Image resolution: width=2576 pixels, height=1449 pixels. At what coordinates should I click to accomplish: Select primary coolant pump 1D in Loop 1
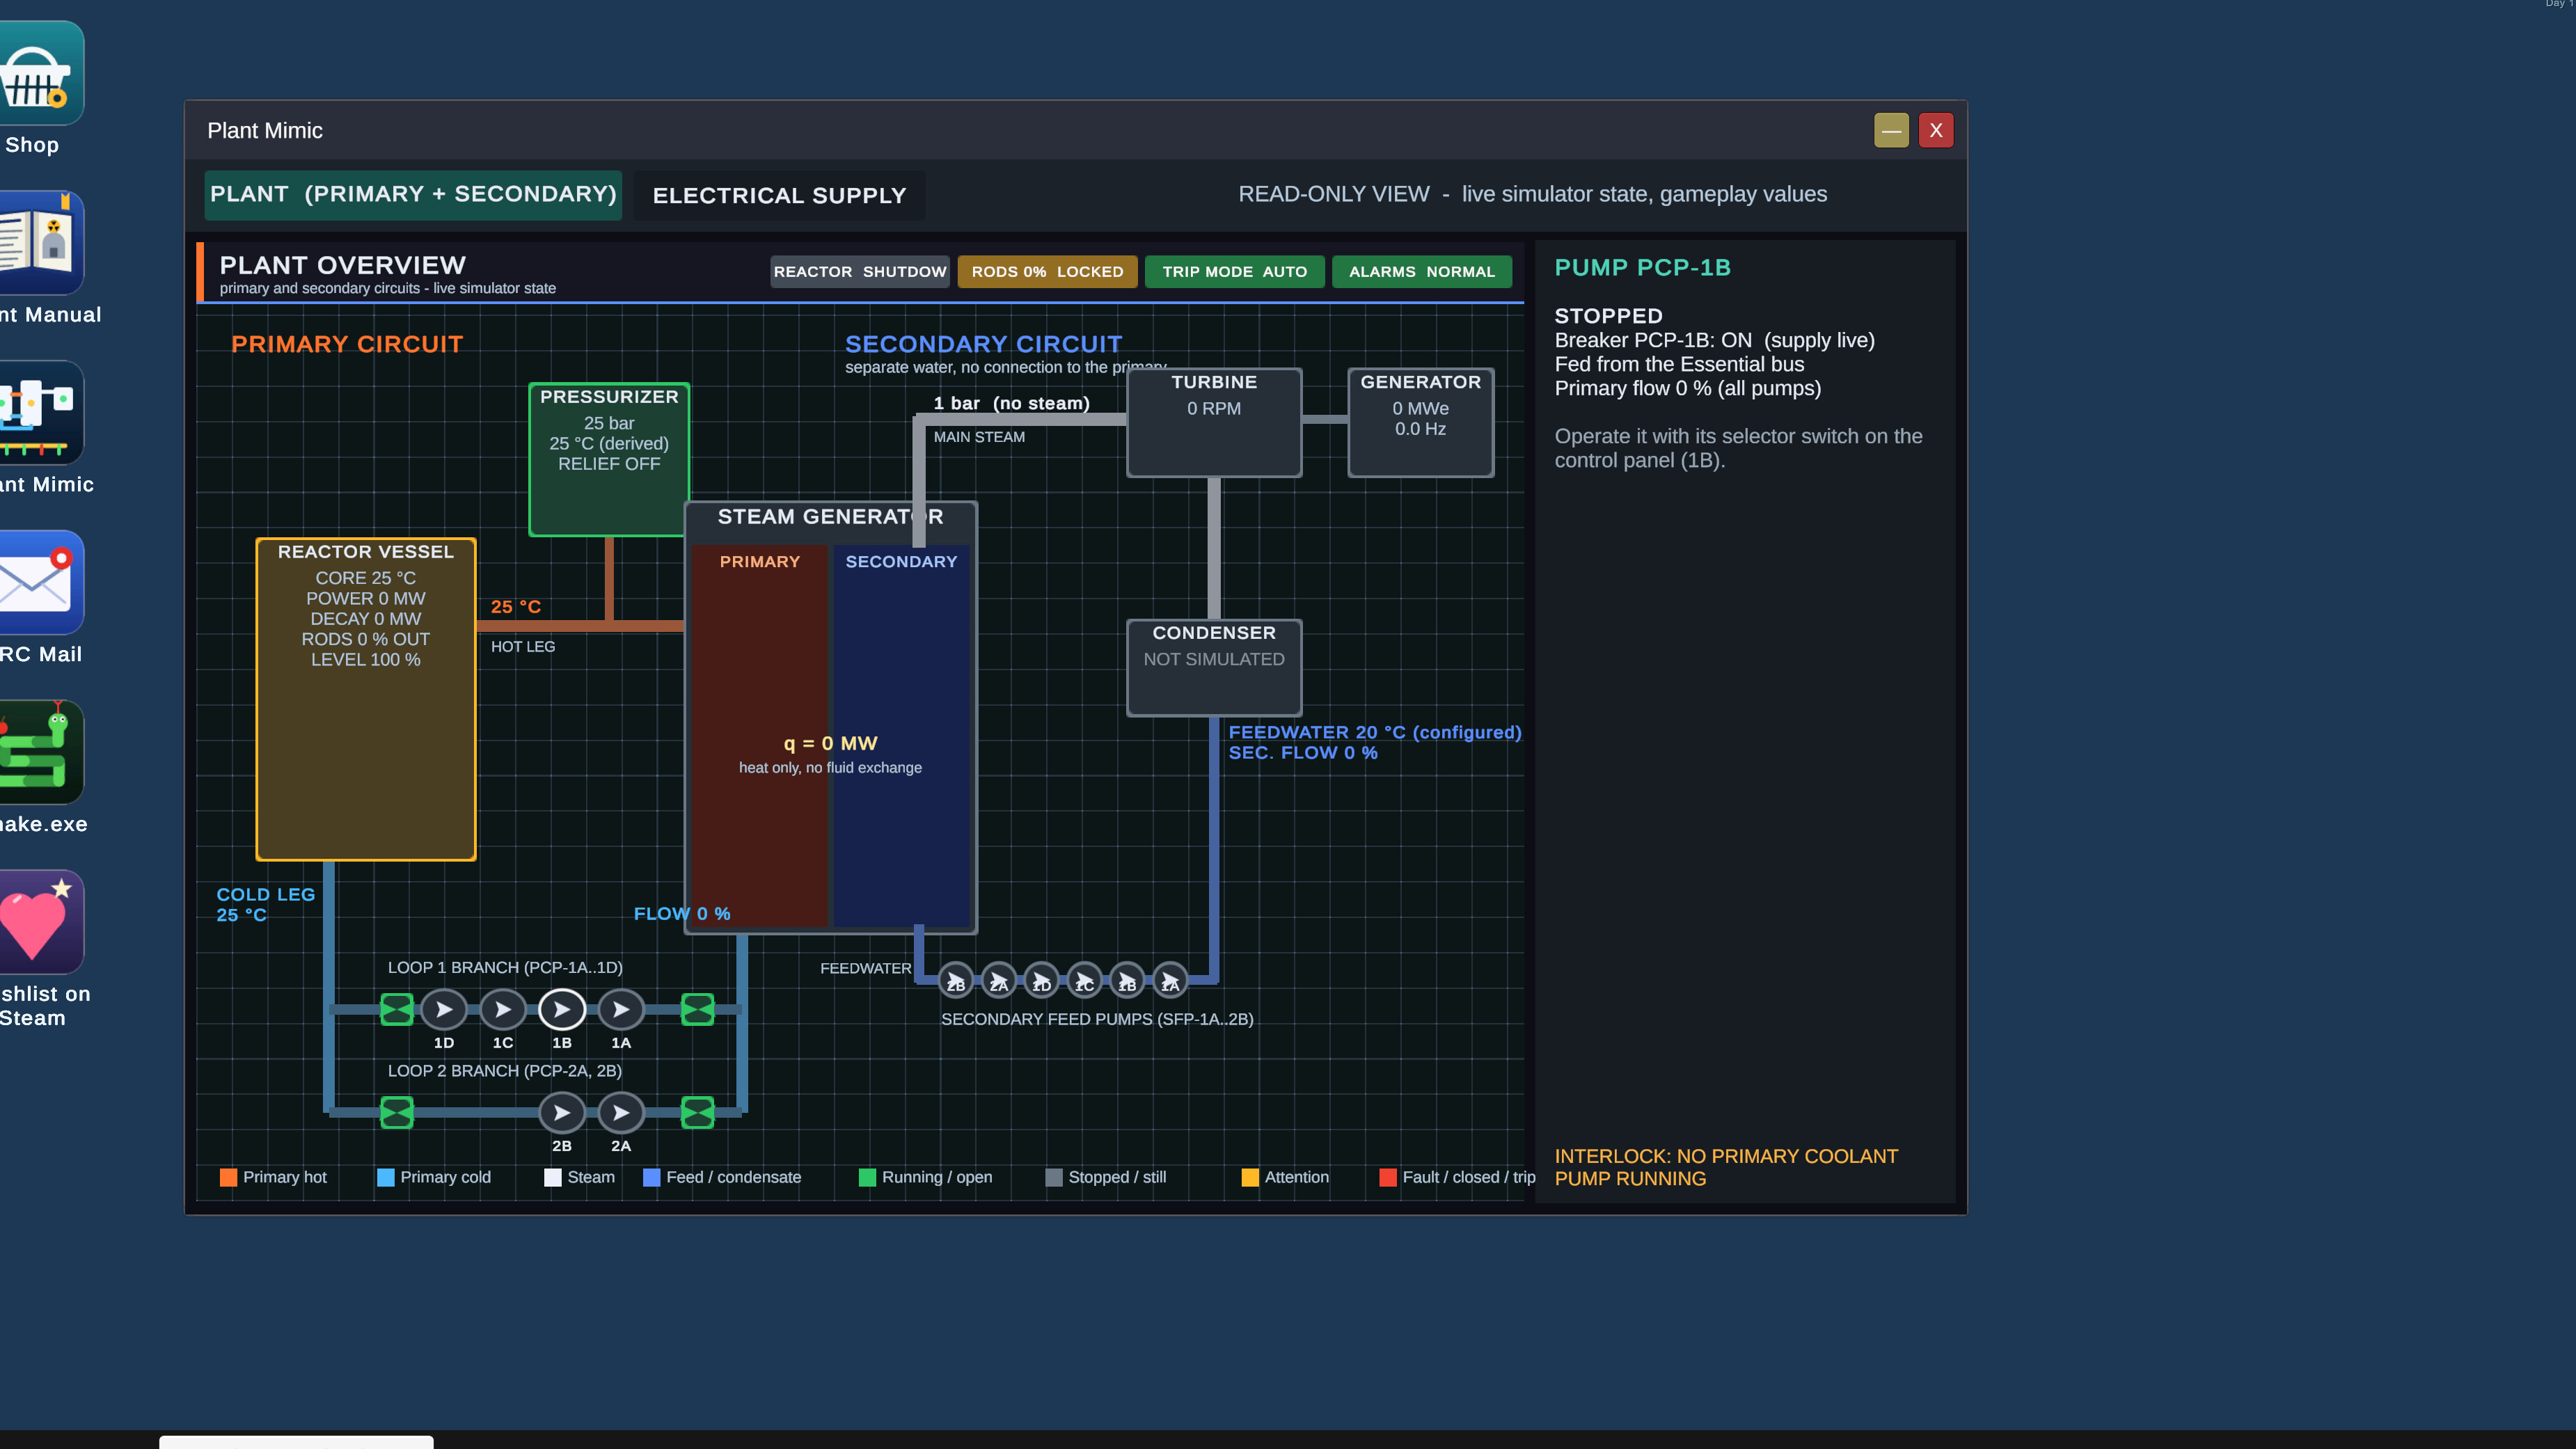coord(443,1010)
